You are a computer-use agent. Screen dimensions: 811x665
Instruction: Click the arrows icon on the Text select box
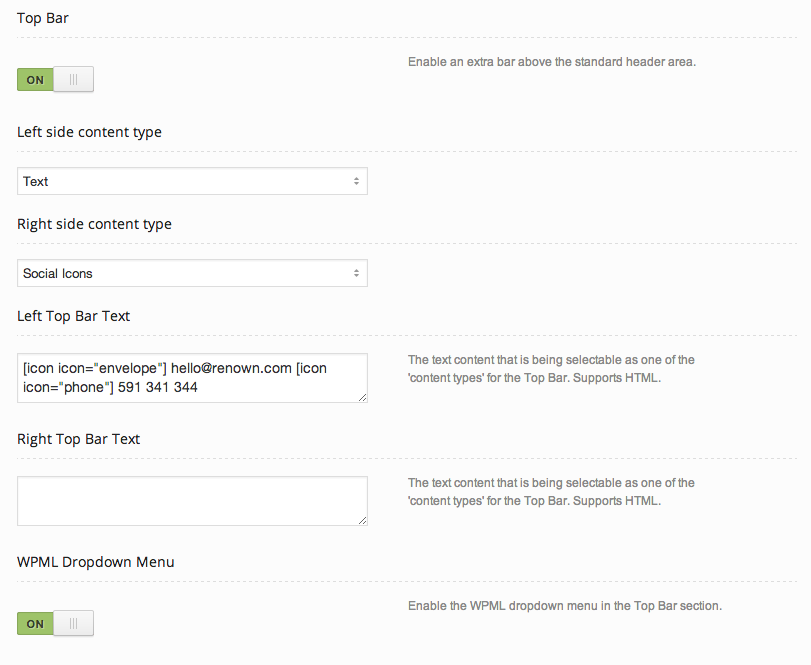(356, 181)
